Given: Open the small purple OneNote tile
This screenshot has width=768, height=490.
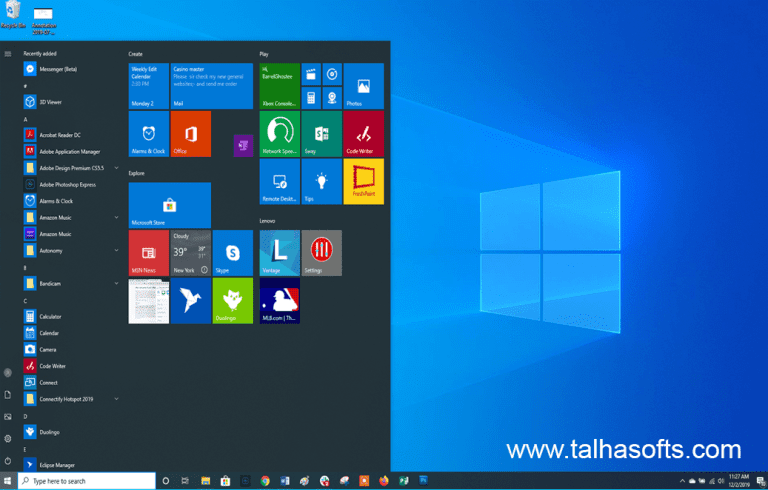Looking at the screenshot, I should coord(243,146).
